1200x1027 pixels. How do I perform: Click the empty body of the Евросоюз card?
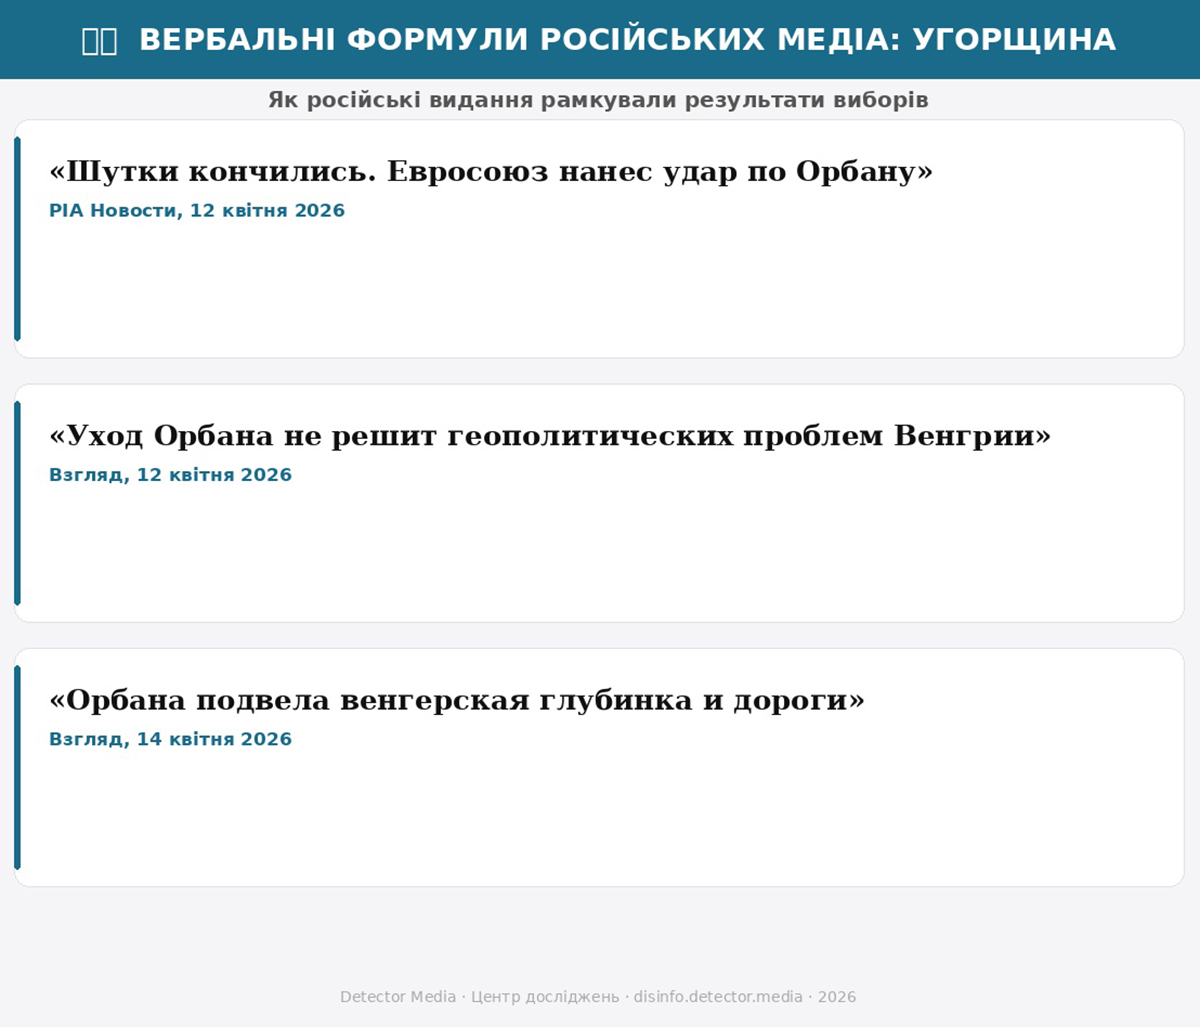point(600,290)
